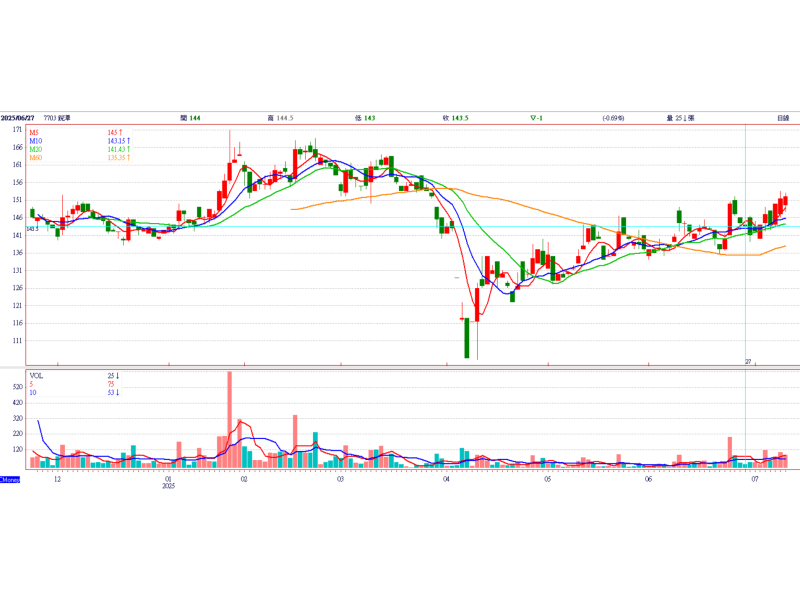
Task: Click the 07 month axis label
Action: [x=755, y=479]
